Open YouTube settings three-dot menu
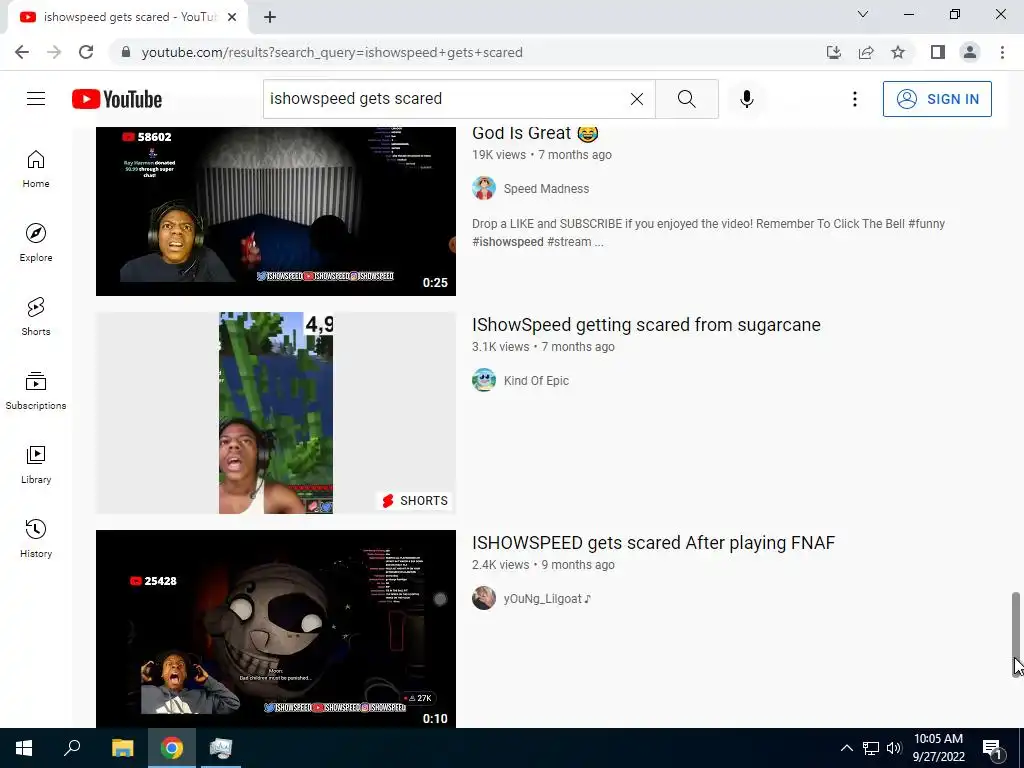This screenshot has height=768, width=1024. coord(854,99)
